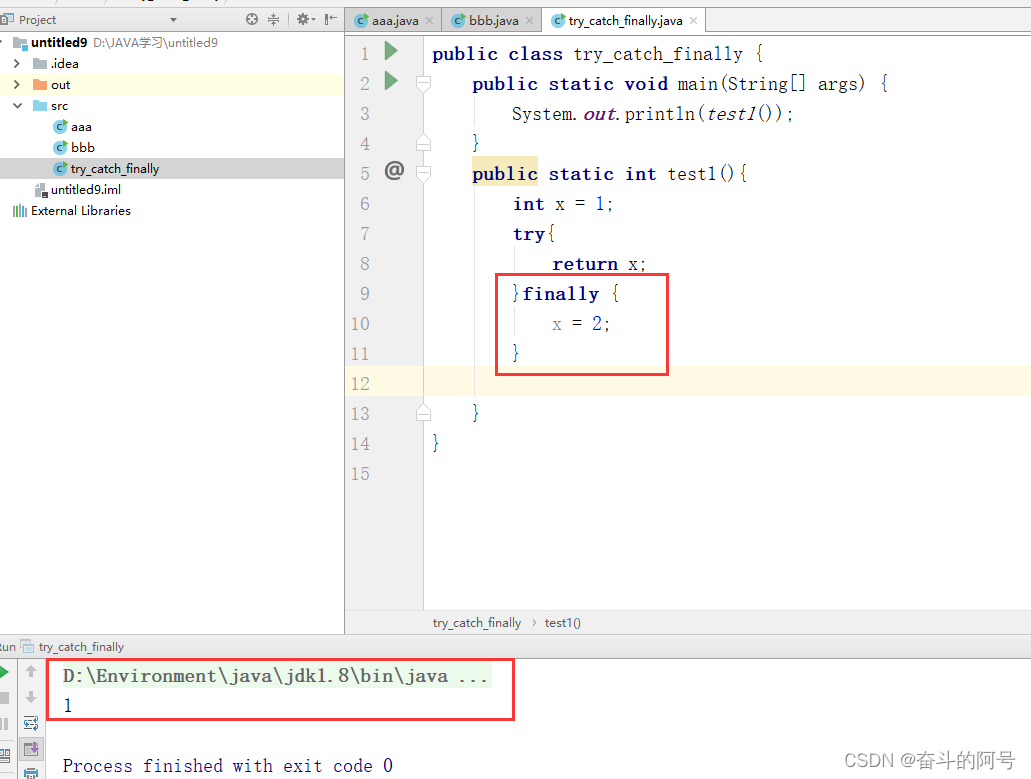Image resolution: width=1031 pixels, height=779 pixels.
Task: Expand the out folder
Action: (17, 85)
